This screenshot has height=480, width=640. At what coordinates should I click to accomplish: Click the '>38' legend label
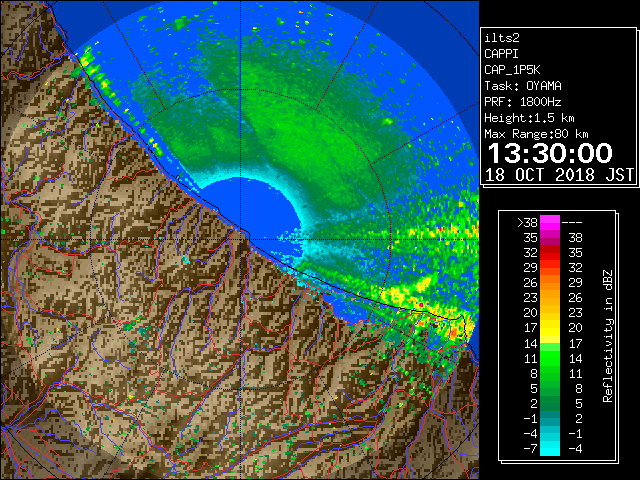point(527,223)
